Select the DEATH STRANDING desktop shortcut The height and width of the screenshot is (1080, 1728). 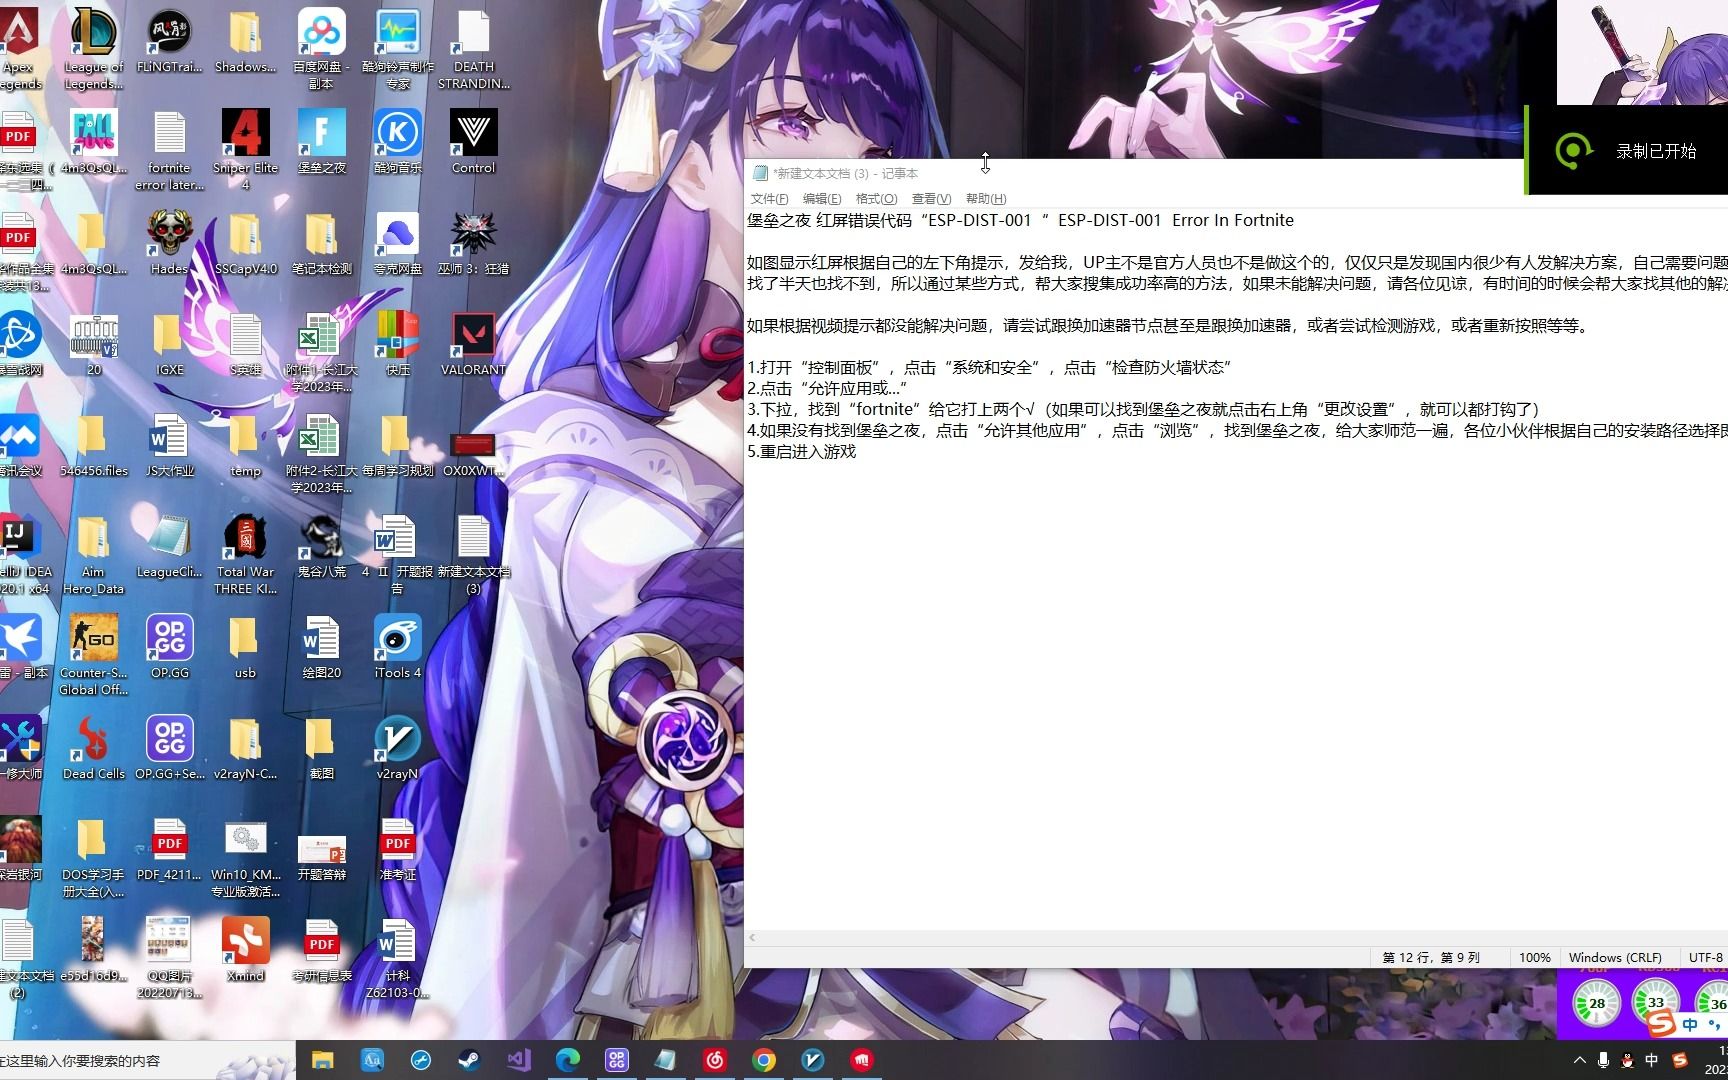pos(473,48)
